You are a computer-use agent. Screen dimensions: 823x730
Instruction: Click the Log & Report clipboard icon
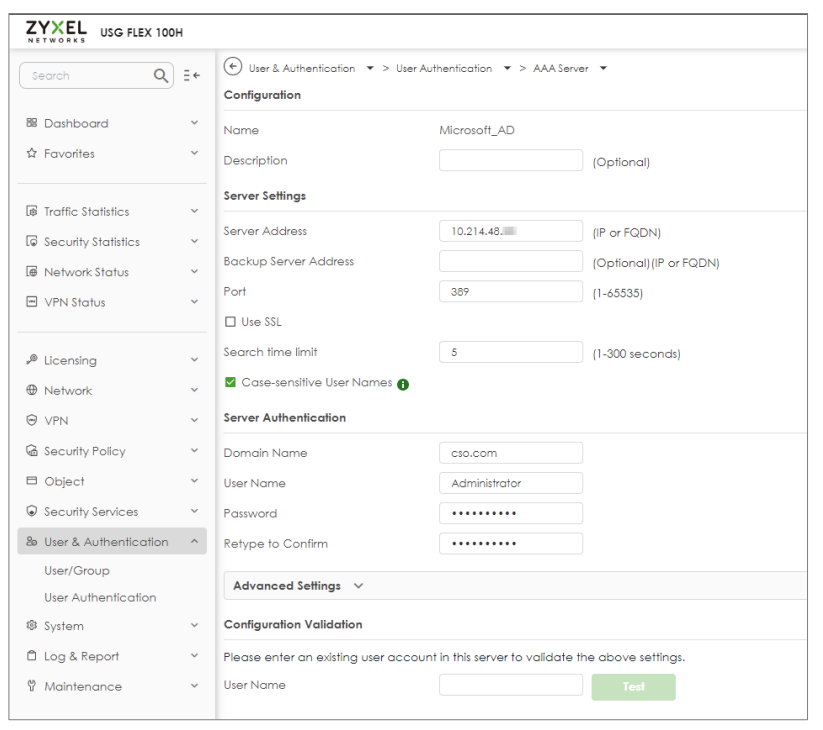pos(31,656)
